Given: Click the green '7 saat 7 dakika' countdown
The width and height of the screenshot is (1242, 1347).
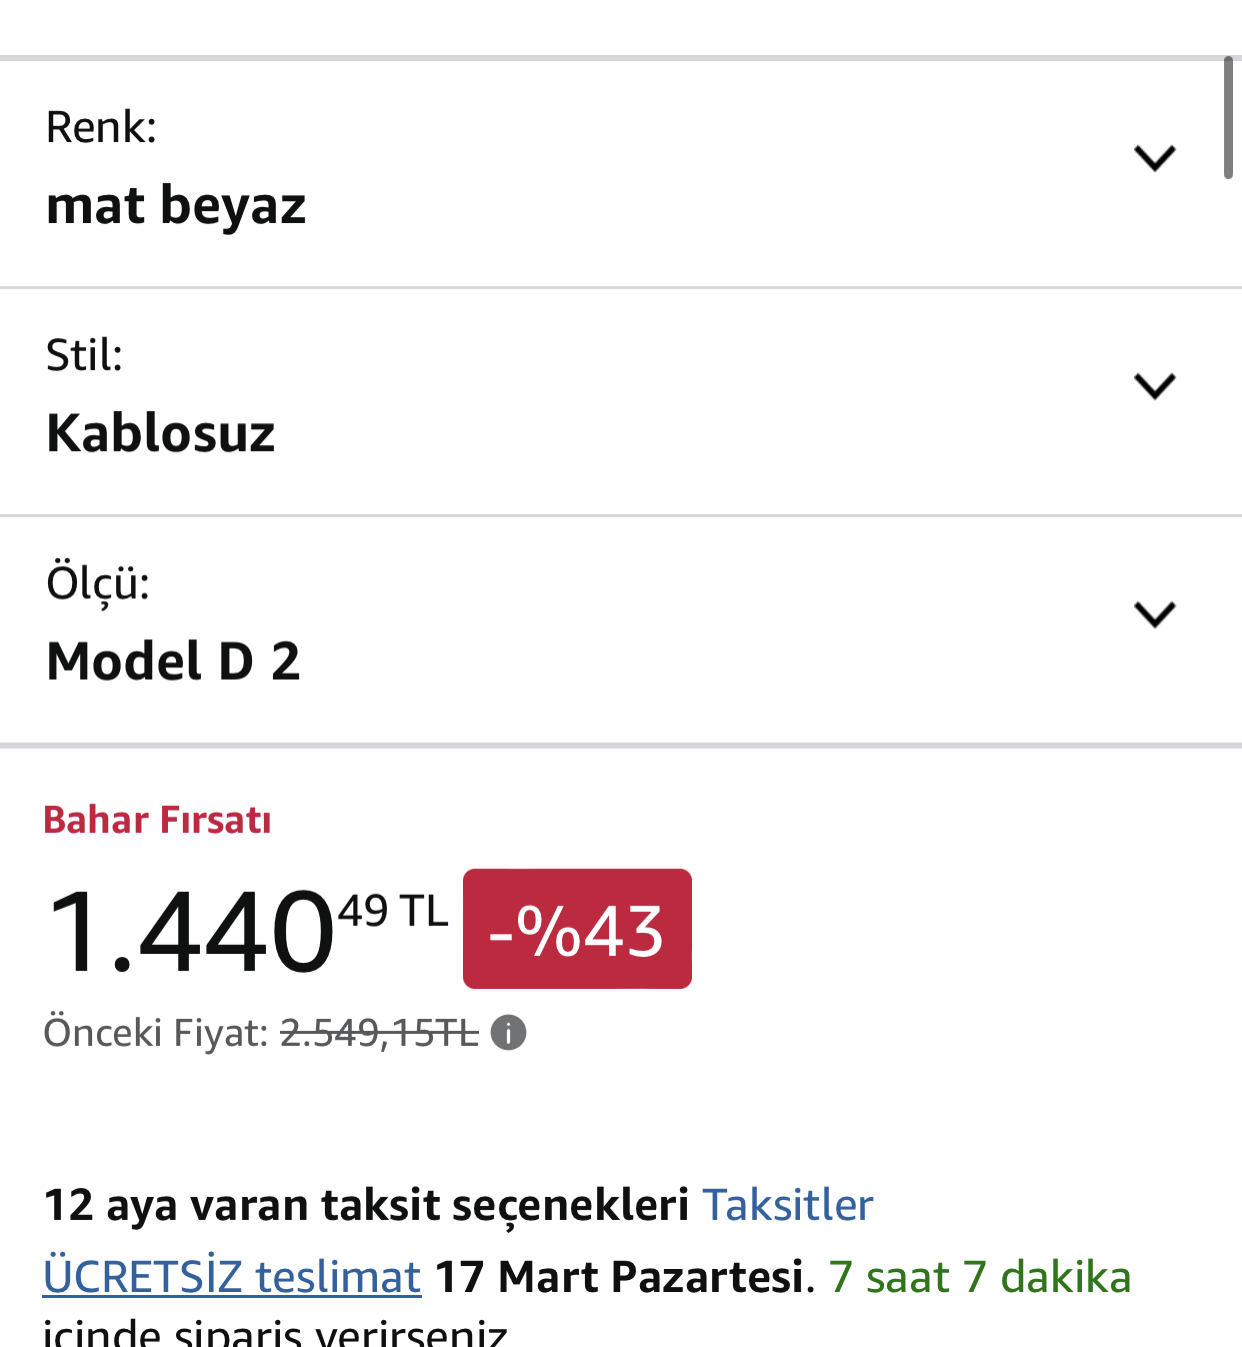Looking at the screenshot, I should pyautogui.click(x=979, y=1277).
